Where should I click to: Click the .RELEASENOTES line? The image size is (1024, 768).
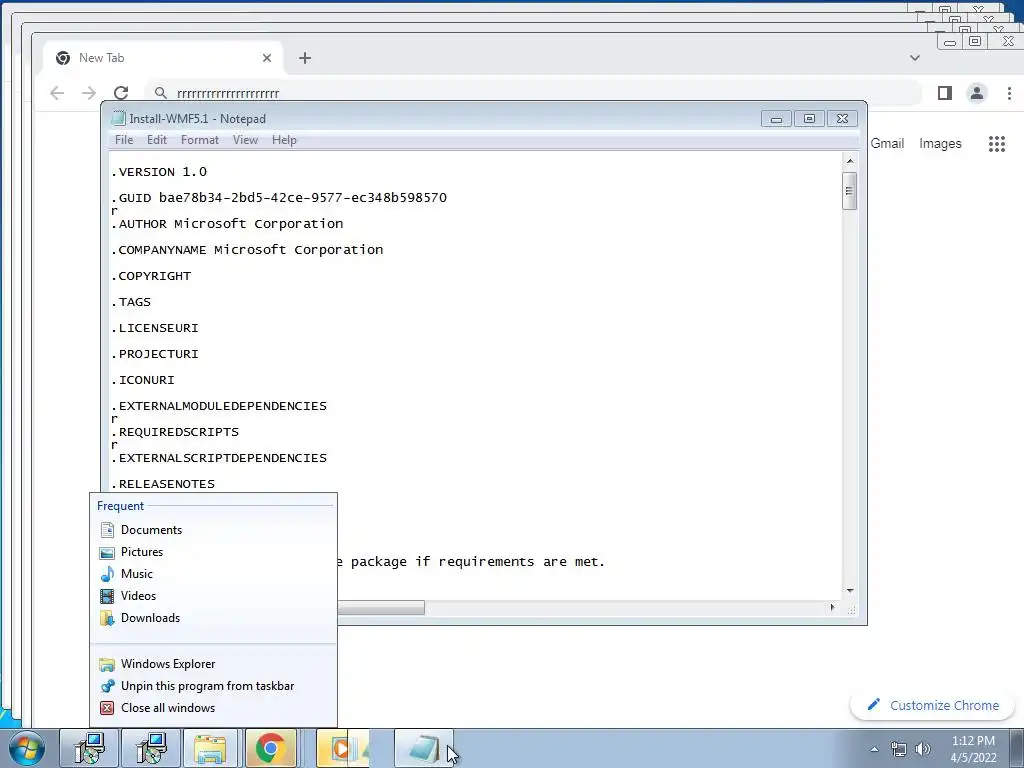point(163,484)
